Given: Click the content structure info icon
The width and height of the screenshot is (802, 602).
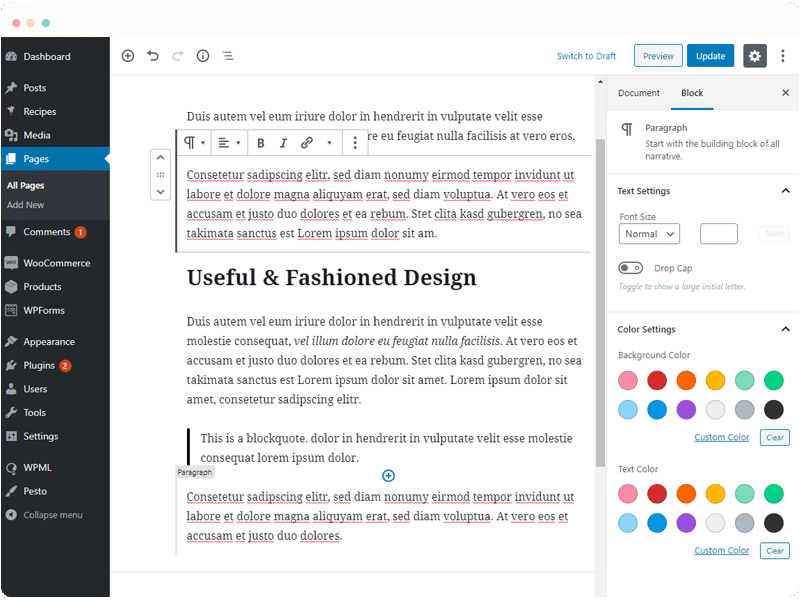Looking at the screenshot, I should point(203,56).
